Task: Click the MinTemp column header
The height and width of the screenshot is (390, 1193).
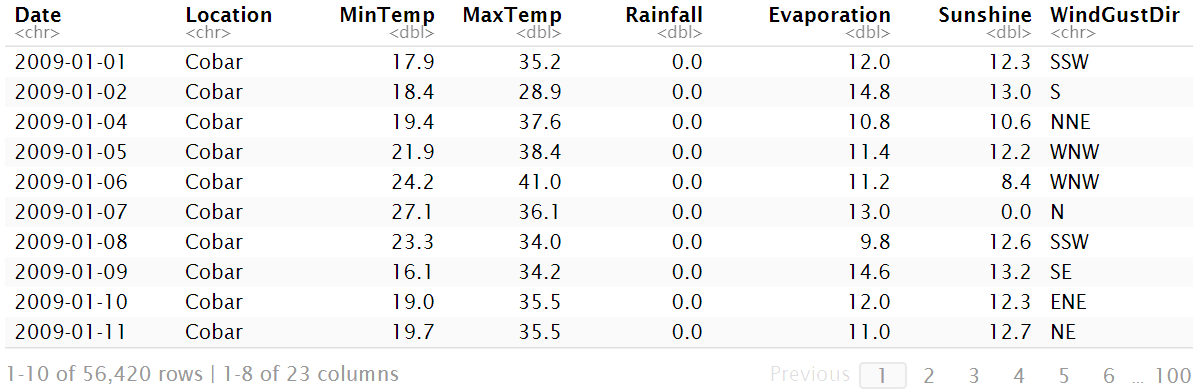Action: [387, 15]
